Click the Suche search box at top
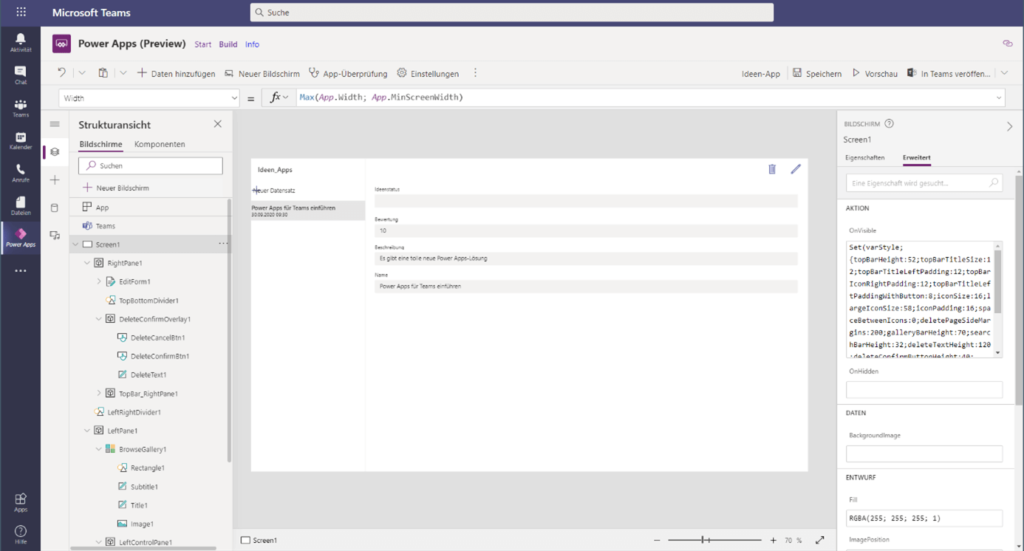Image resolution: width=1024 pixels, height=551 pixels. click(511, 12)
